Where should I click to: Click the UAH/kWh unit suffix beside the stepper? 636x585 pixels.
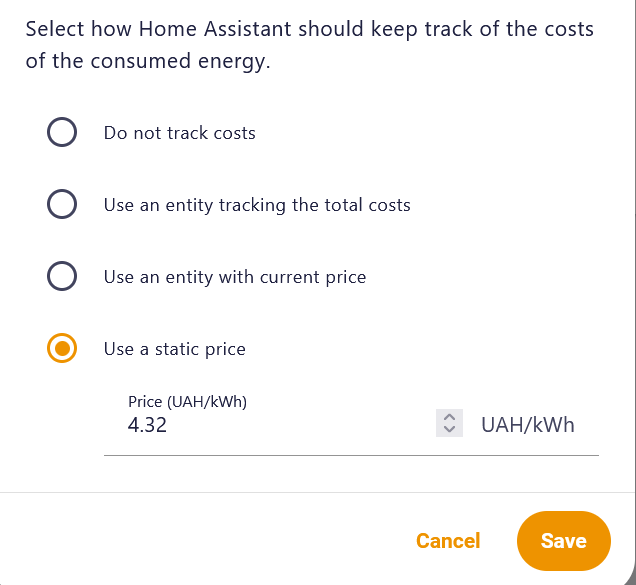528,425
